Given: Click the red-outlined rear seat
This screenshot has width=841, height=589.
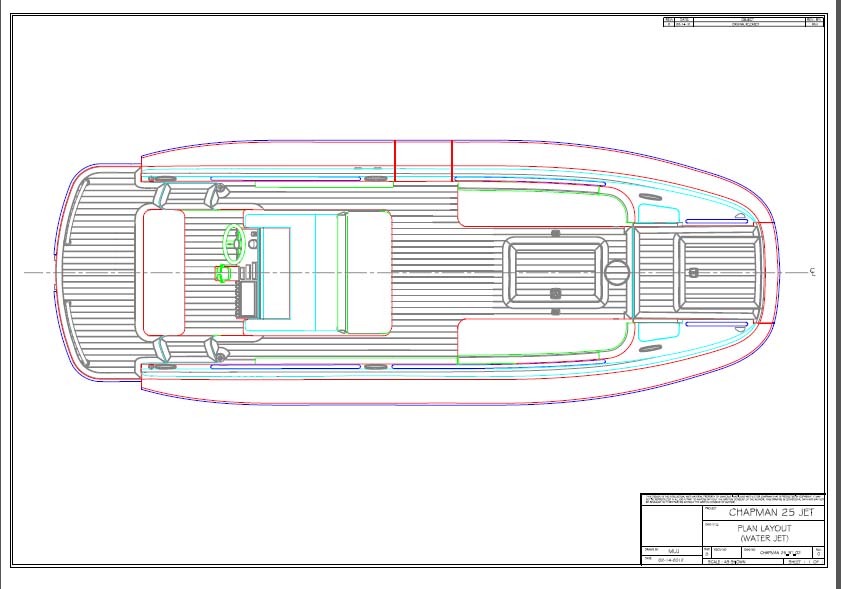Looking at the screenshot, I should [164, 272].
